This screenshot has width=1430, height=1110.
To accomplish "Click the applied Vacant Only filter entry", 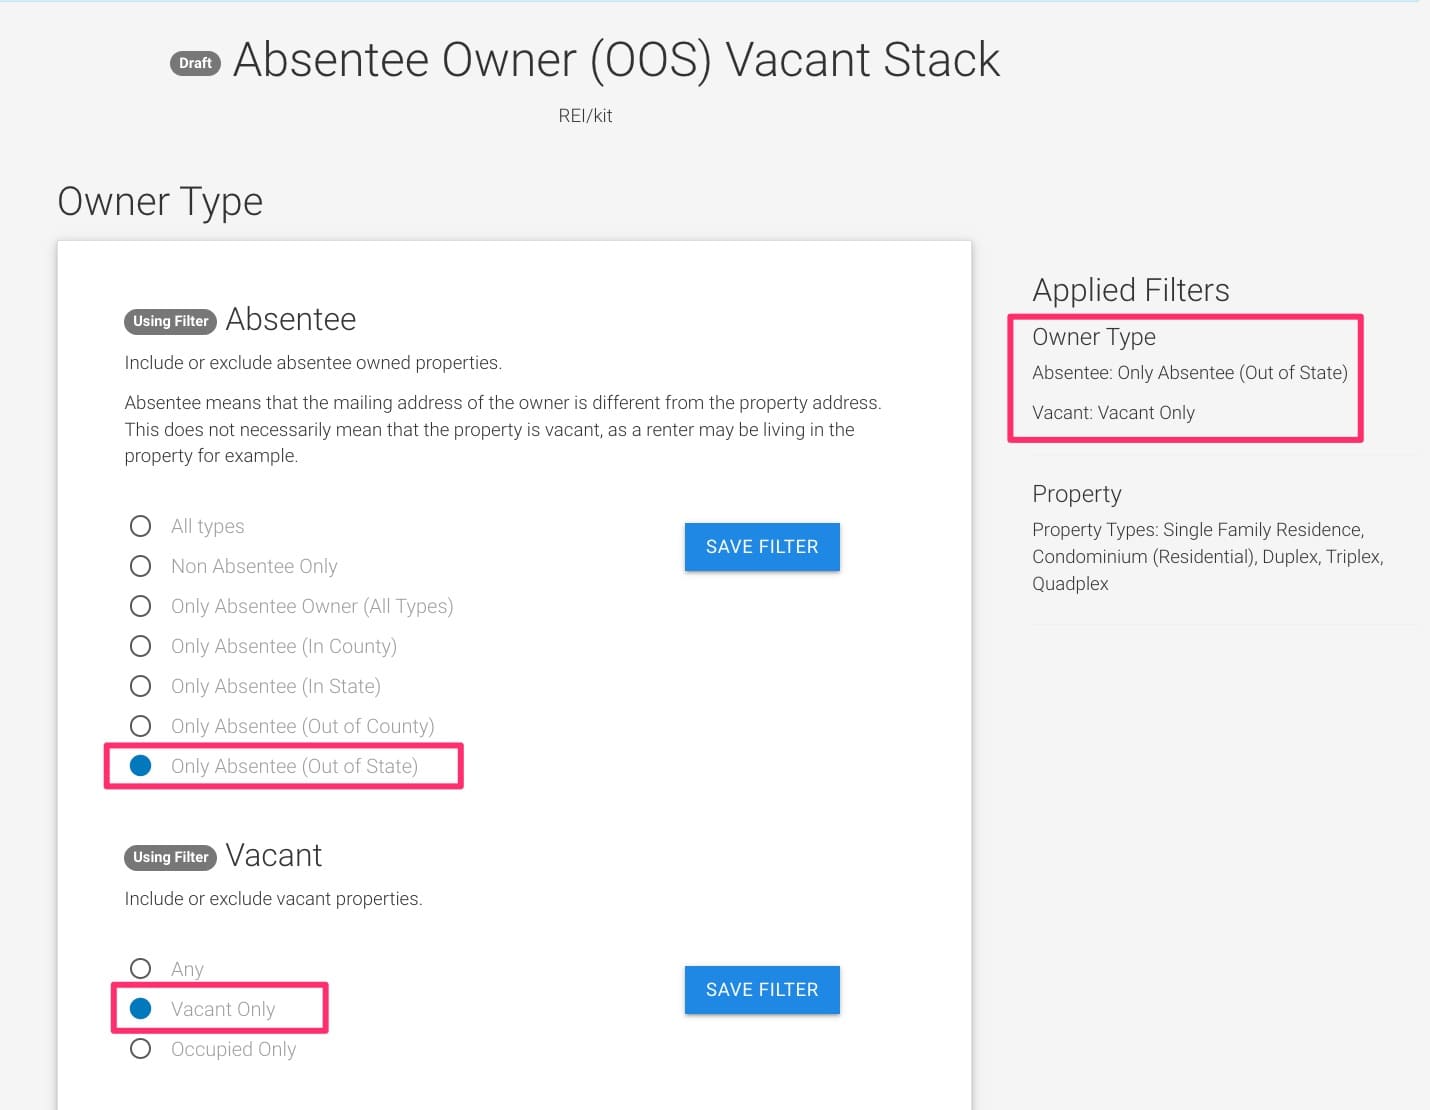I will tap(1113, 413).
